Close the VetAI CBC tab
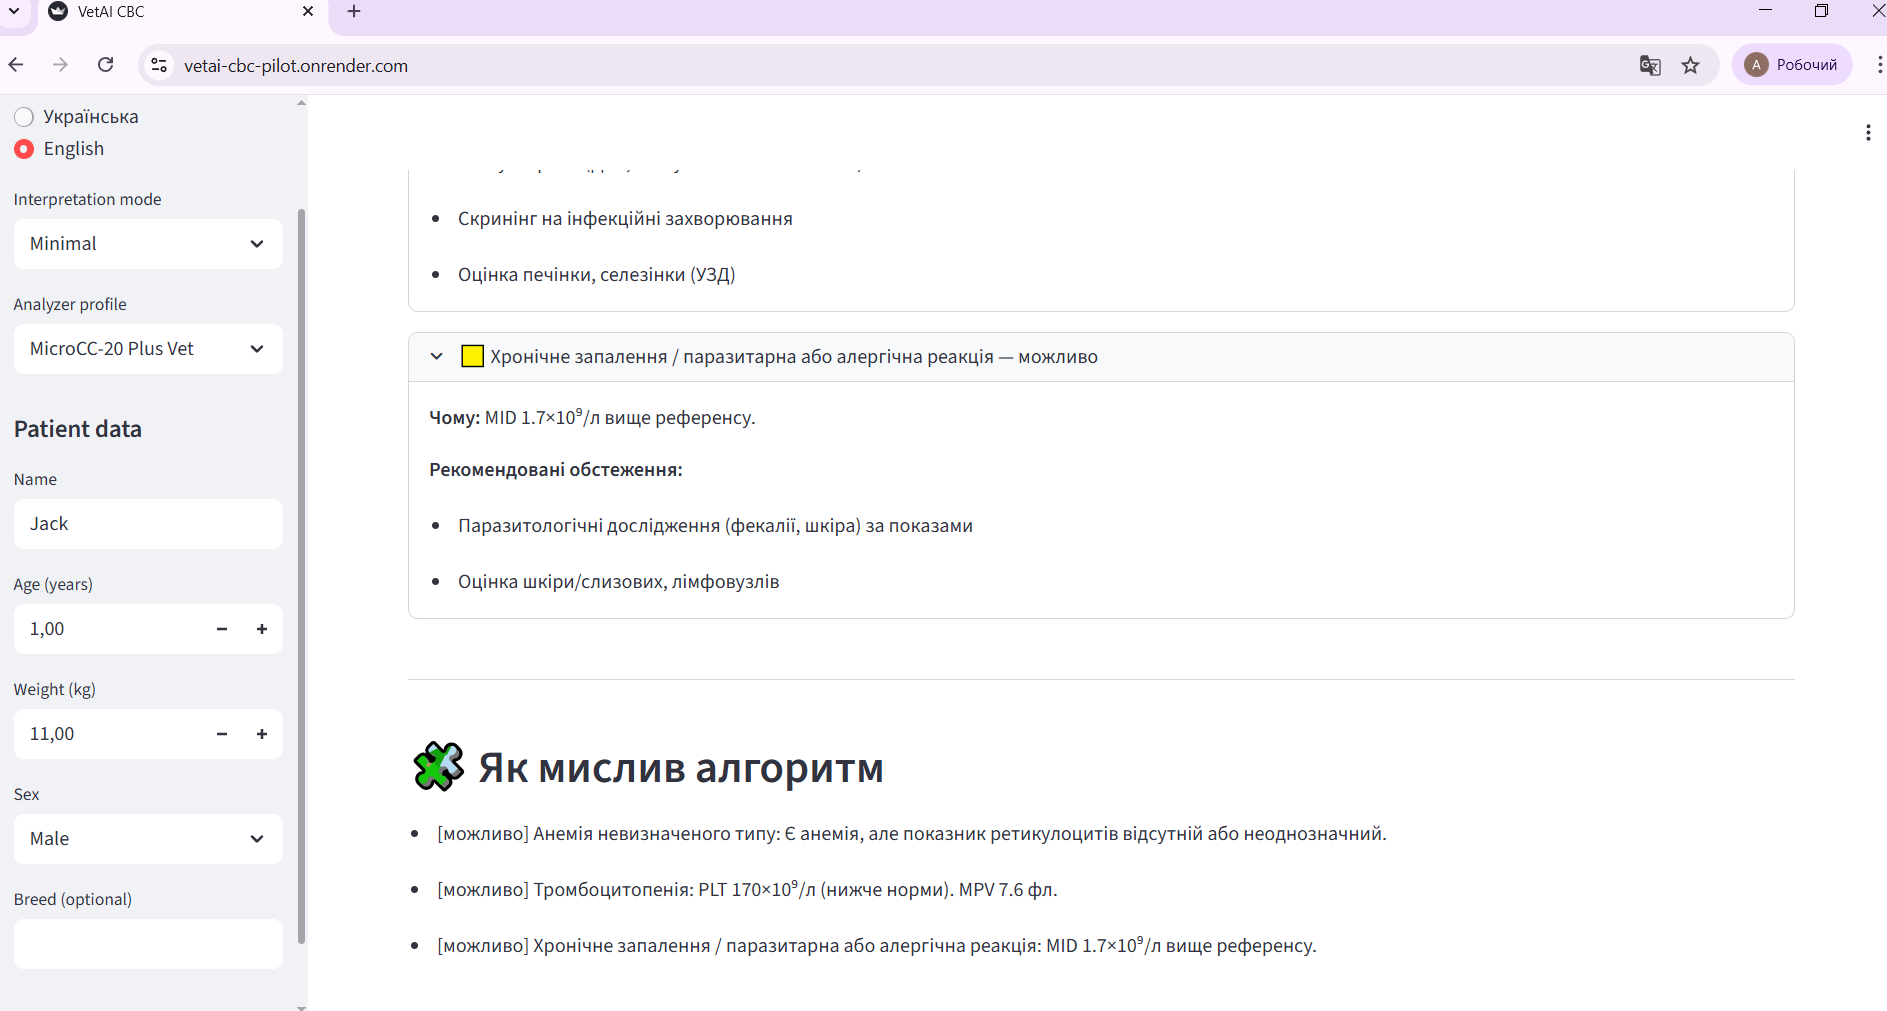 (308, 12)
